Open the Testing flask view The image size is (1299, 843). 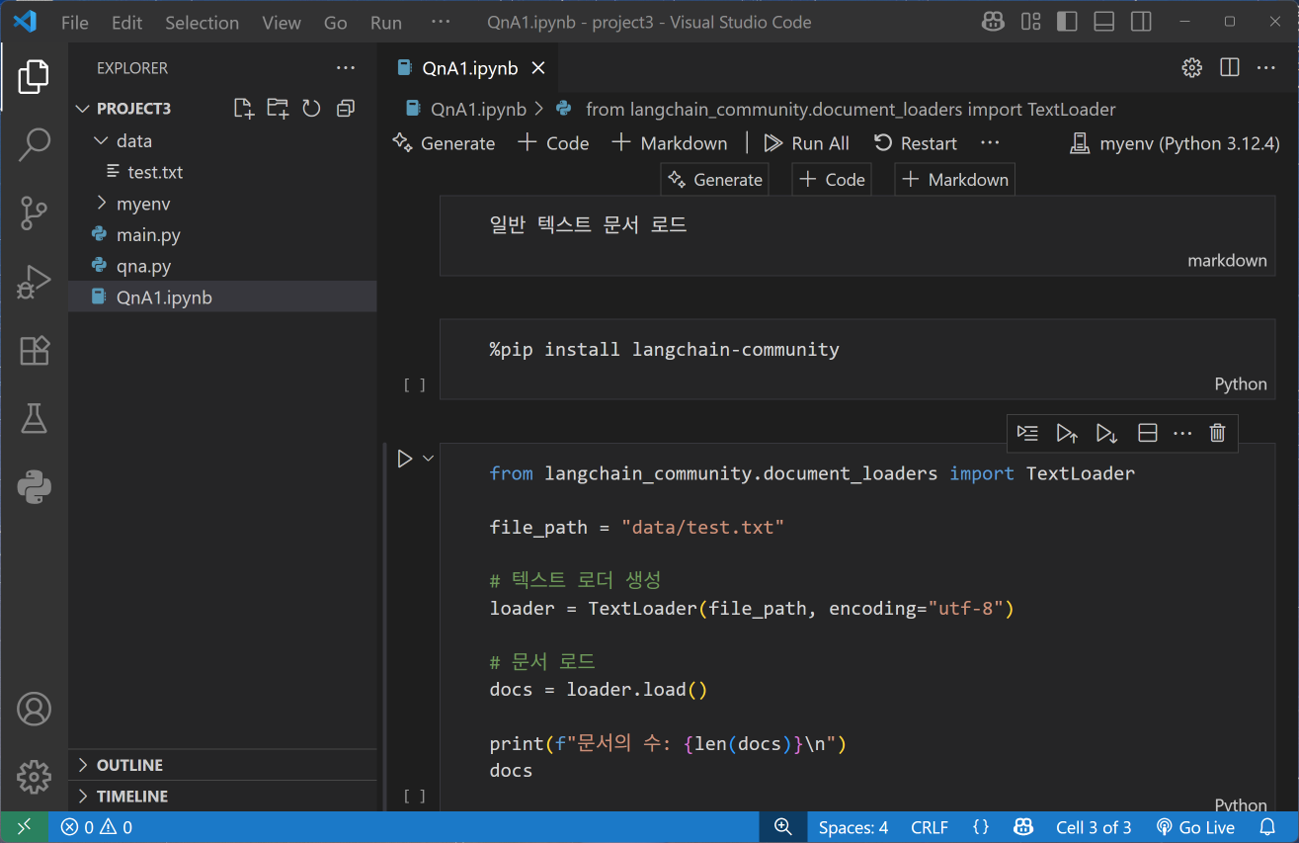(34, 419)
